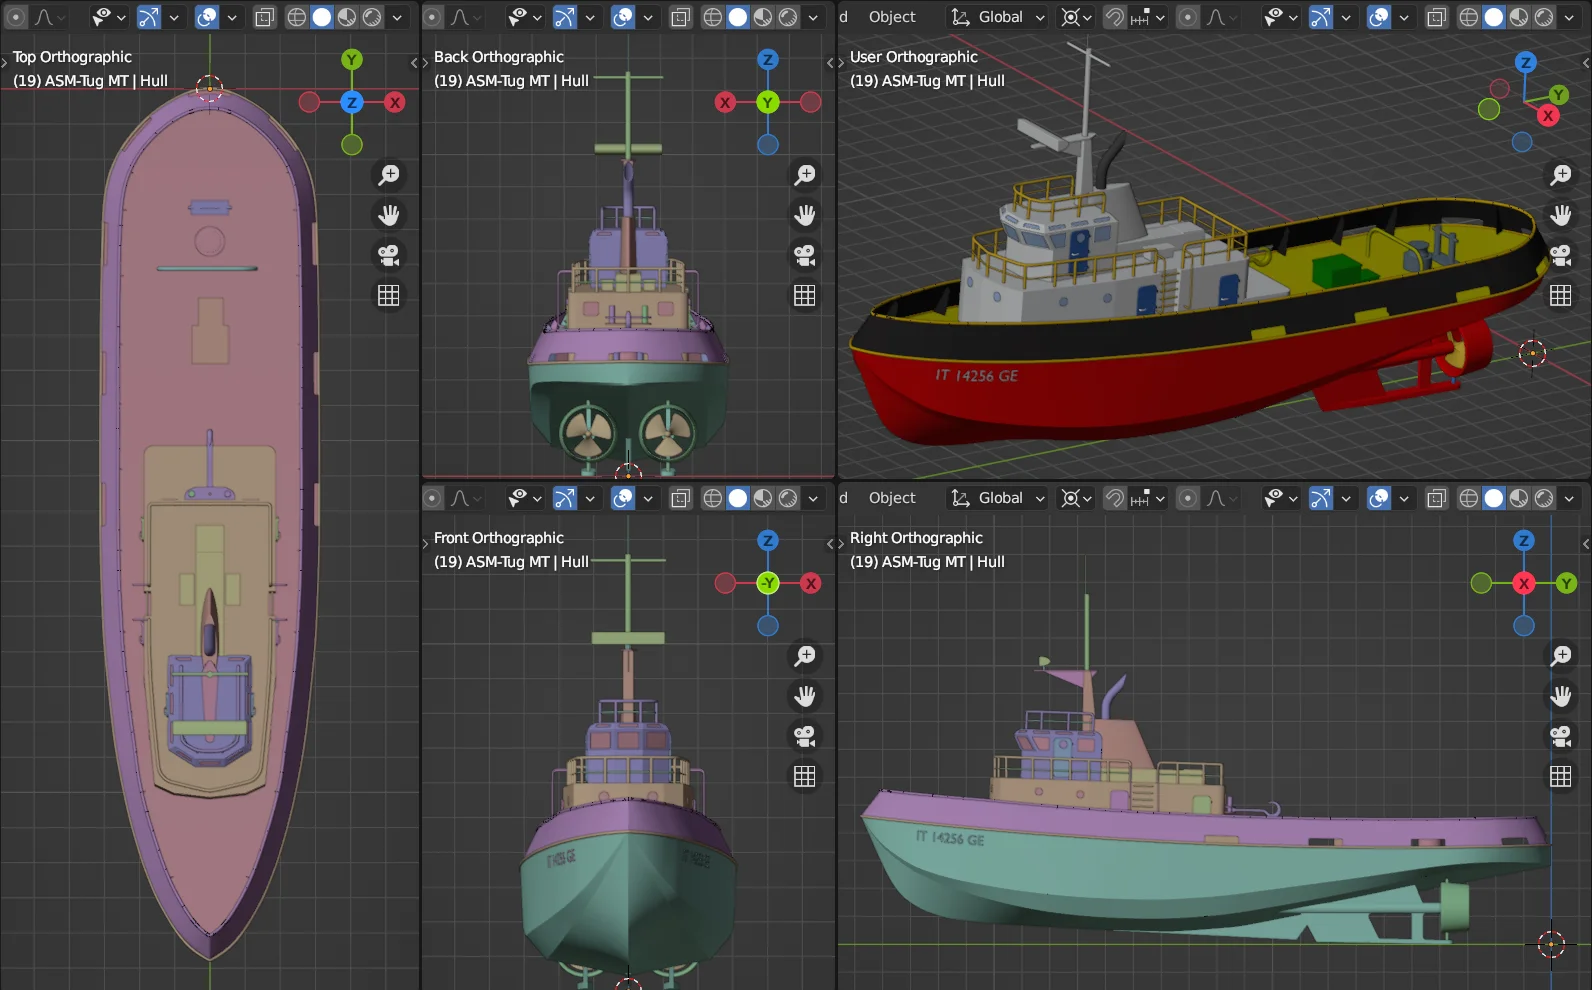This screenshot has width=1592, height=990.
Task: Toggle snapping magnet in User Orthographic header
Action: tap(1114, 17)
